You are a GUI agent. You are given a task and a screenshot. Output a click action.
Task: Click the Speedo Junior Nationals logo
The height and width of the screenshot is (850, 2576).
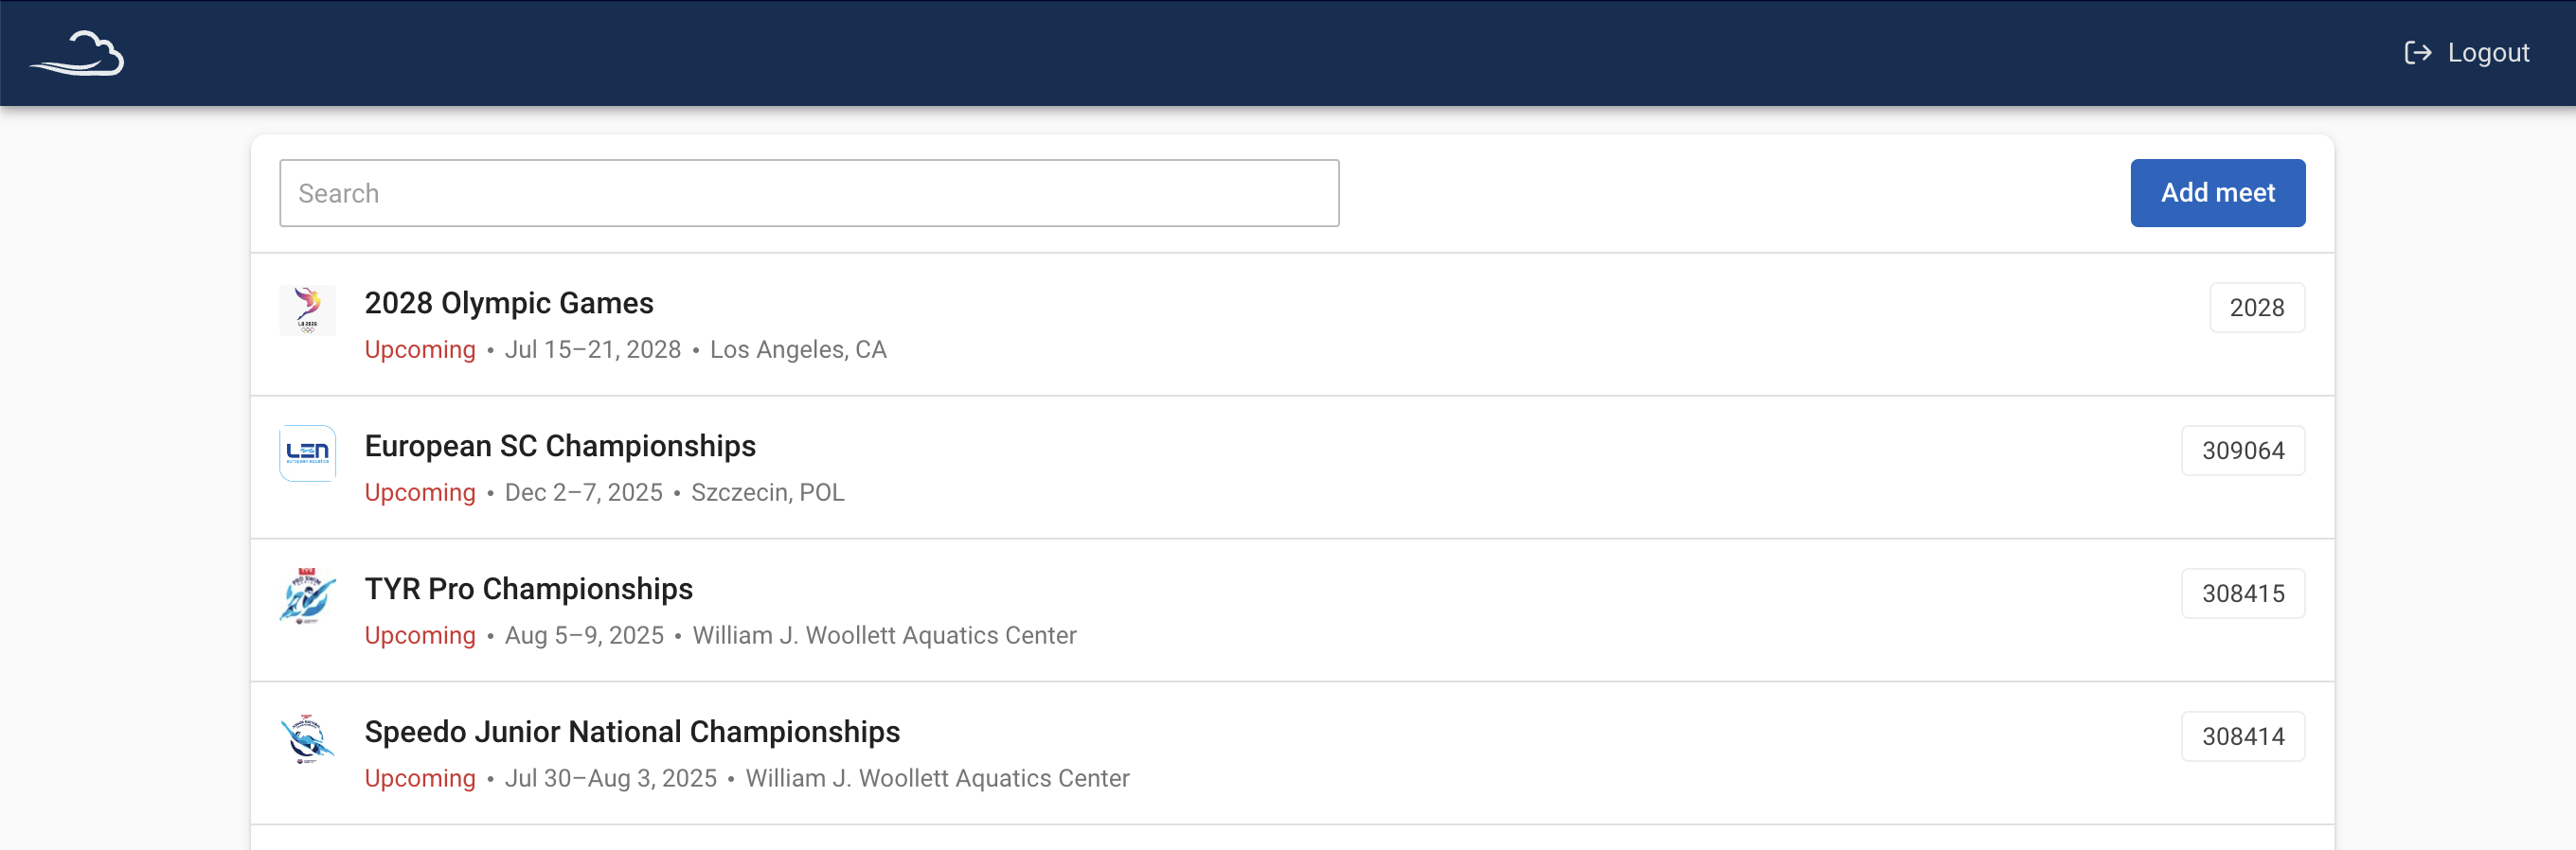click(x=308, y=740)
